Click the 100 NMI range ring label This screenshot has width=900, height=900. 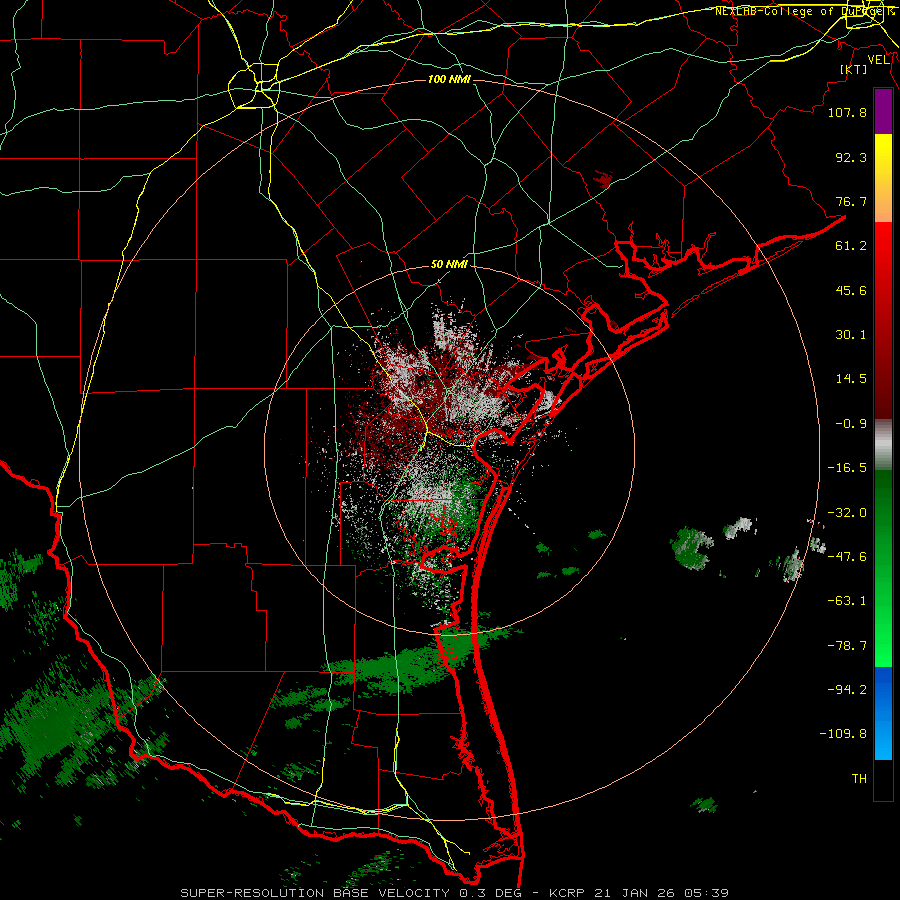point(449,79)
